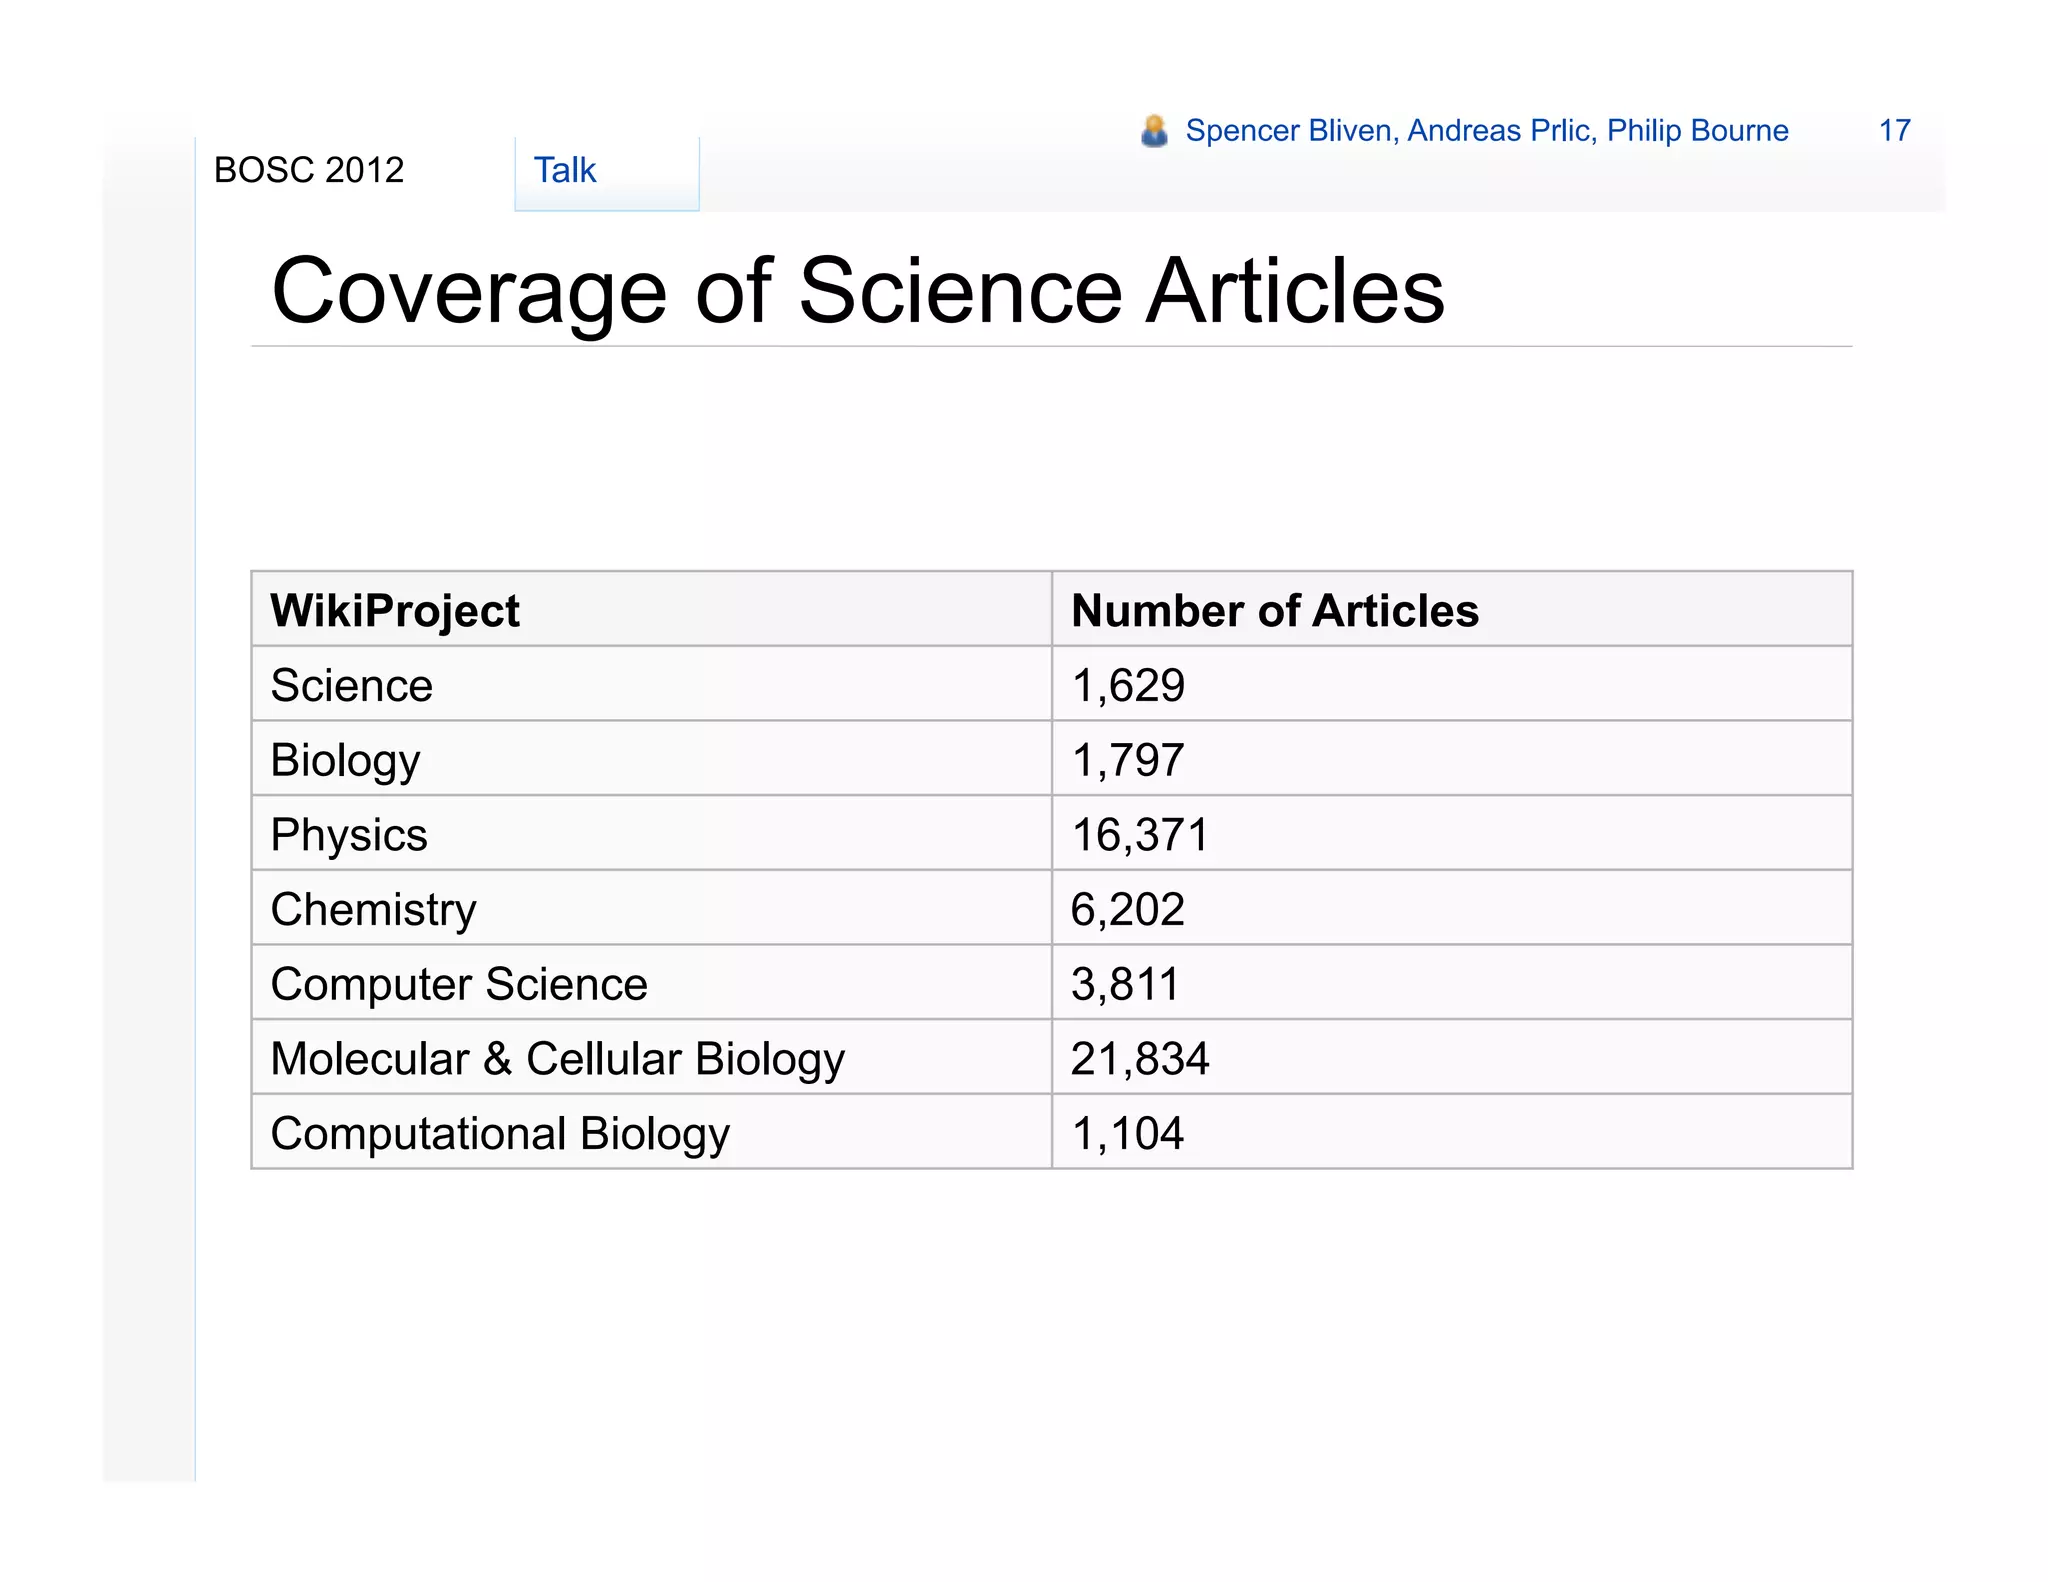The image size is (2048, 1582).
Task: Click the WikiProject column header
Action: 395,611
